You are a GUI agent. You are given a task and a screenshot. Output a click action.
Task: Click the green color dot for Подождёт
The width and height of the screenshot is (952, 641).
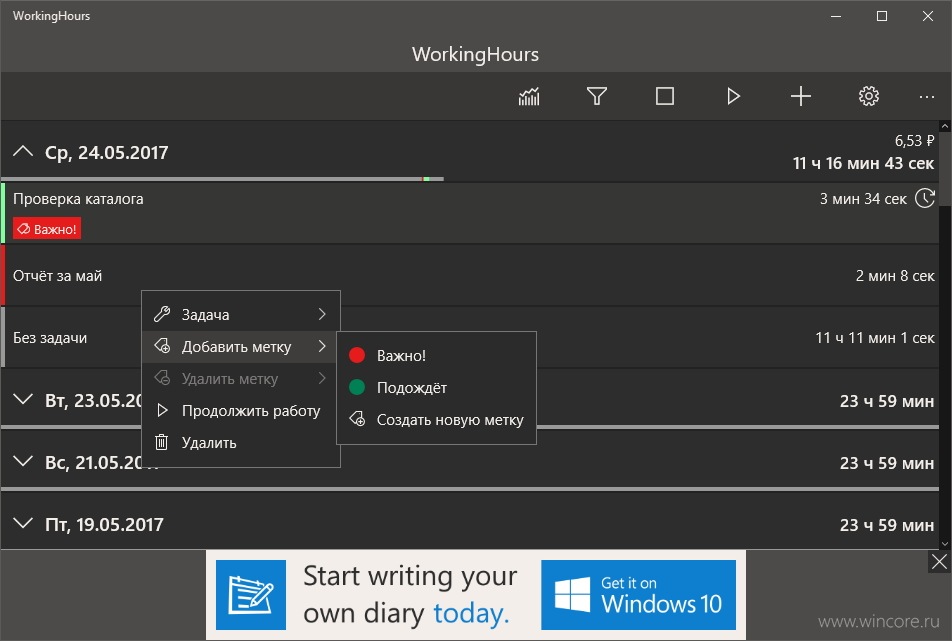pyautogui.click(x=357, y=387)
